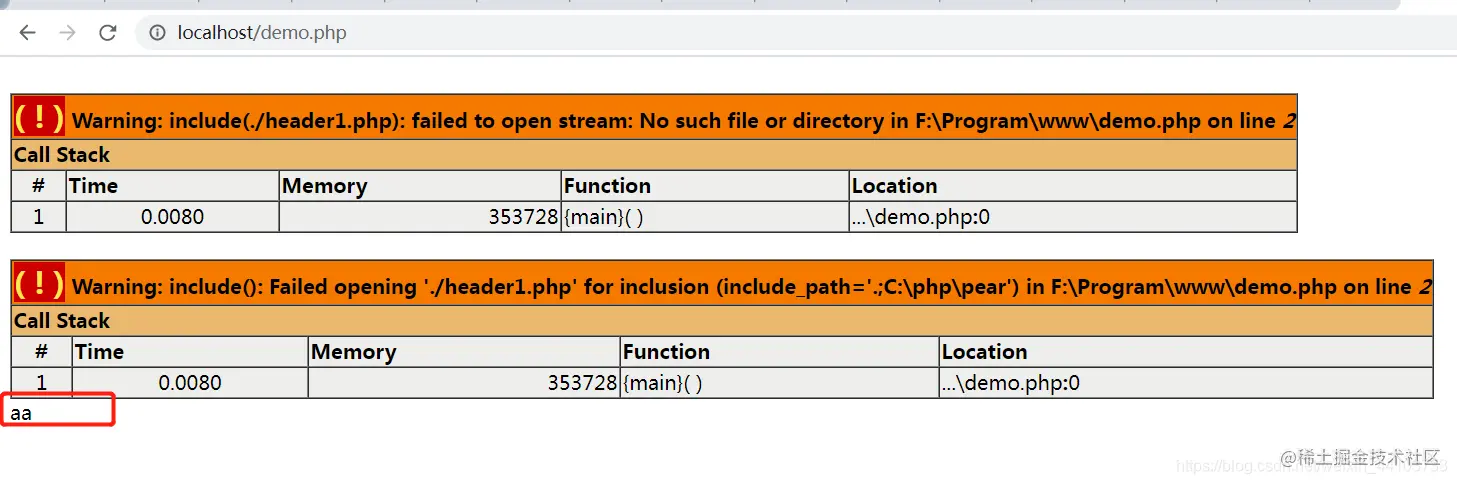Select row number 1 in second table
This screenshot has width=1457, height=484.
41,383
